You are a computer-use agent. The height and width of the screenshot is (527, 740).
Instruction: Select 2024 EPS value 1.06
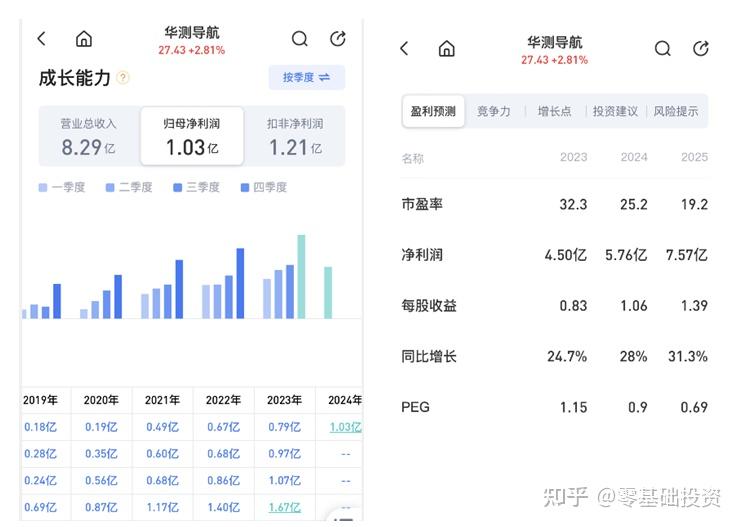tap(633, 306)
